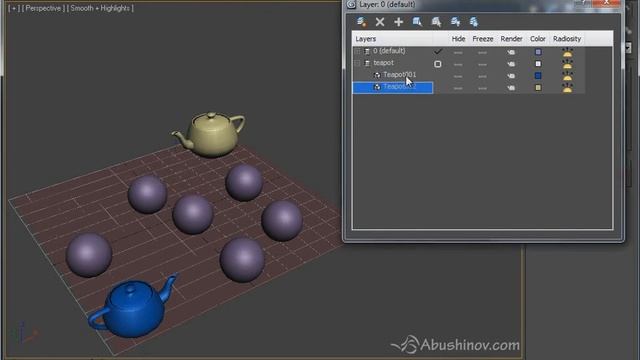Click the Freeze column header
The height and width of the screenshot is (360, 640).
(482, 39)
